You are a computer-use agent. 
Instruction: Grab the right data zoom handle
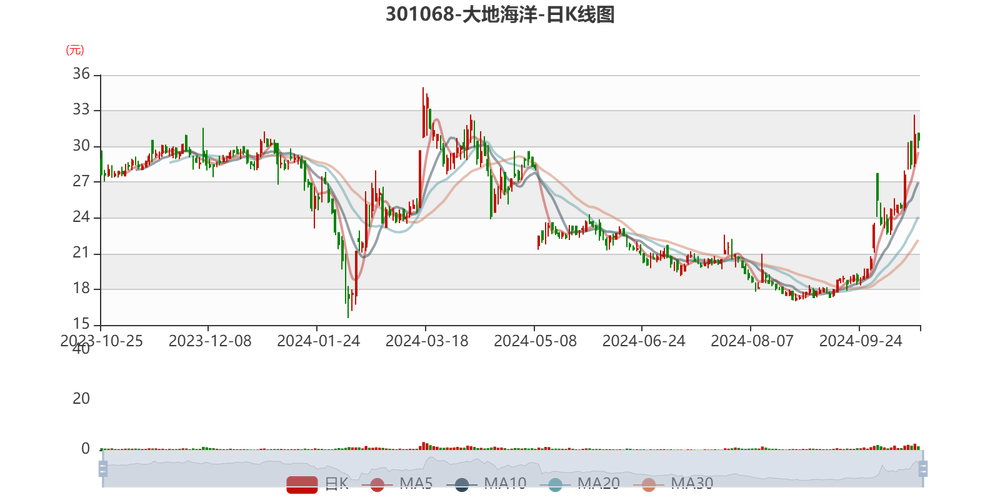(x=922, y=469)
